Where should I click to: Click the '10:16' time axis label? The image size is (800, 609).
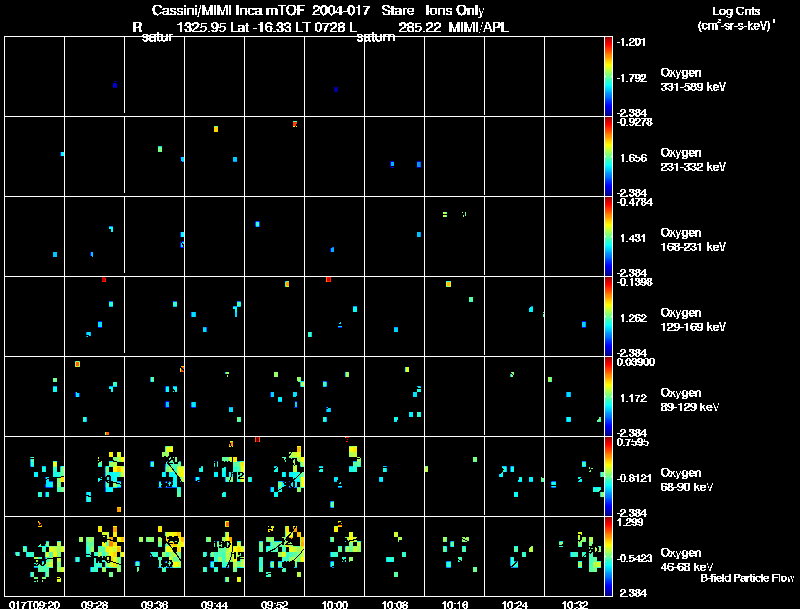point(455,604)
